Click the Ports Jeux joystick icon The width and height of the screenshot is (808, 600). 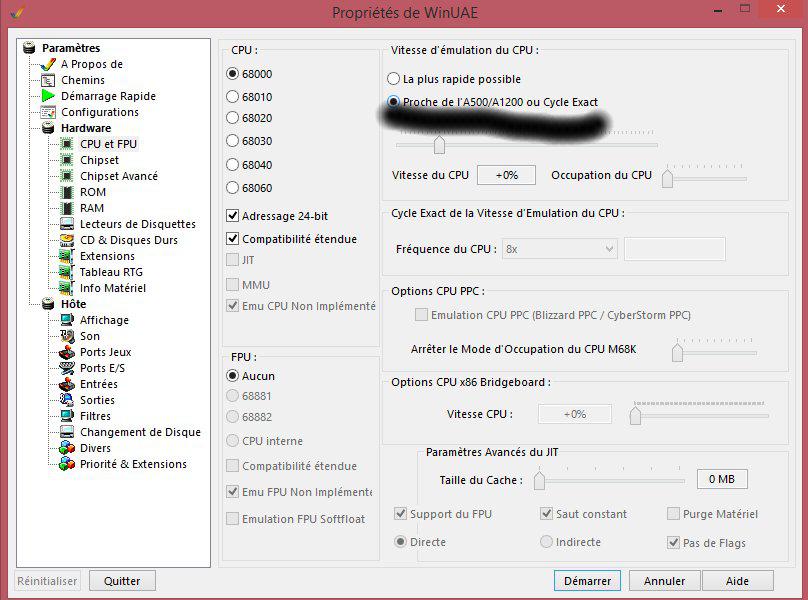click(67, 352)
